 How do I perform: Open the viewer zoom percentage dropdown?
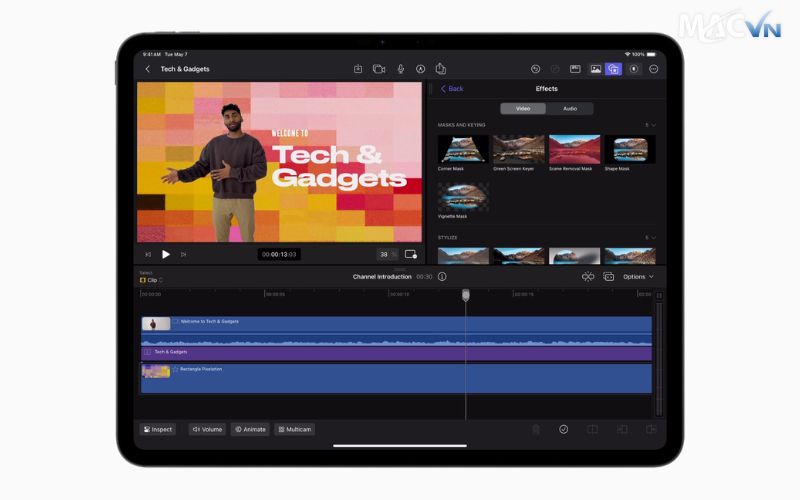click(x=387, y=254)
